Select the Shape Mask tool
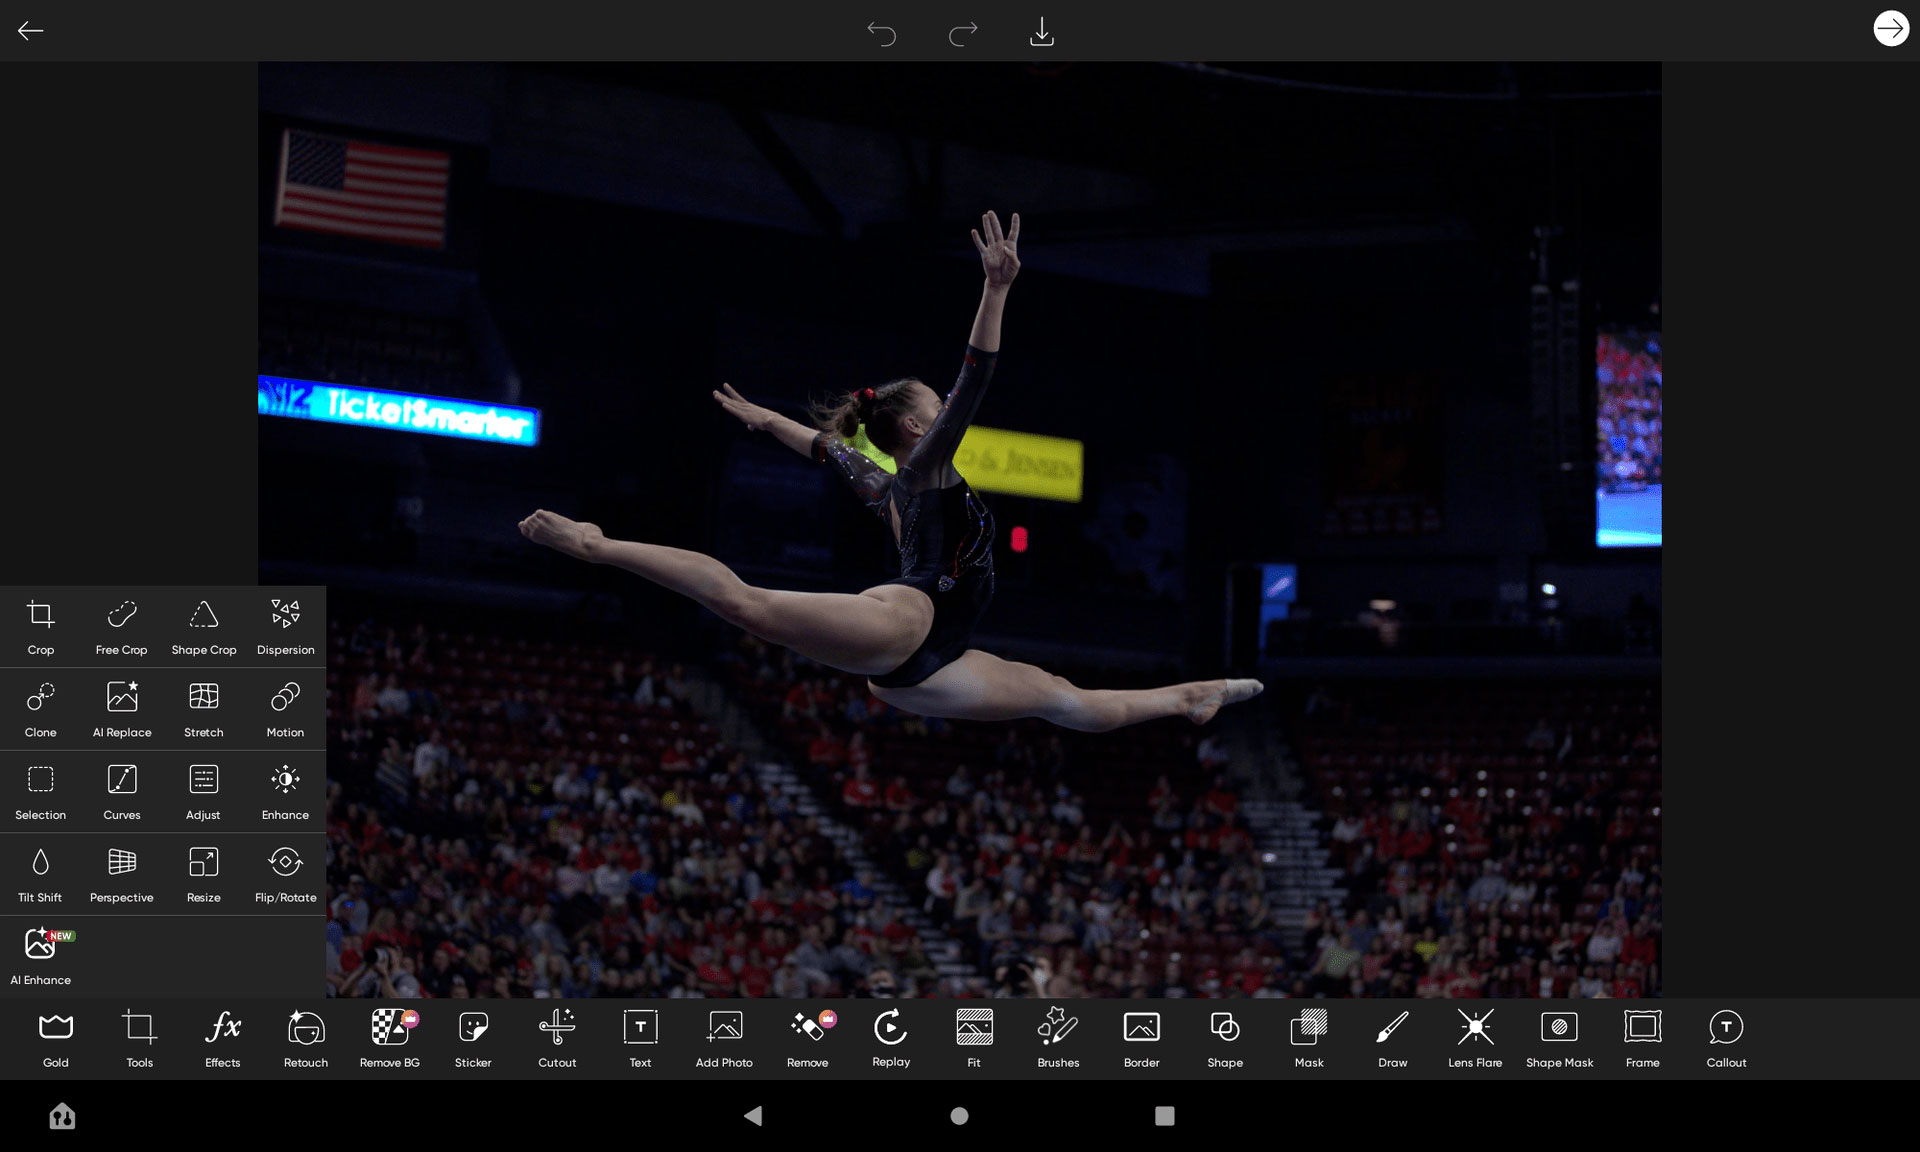The height and width of the screenshot is (1152, 1920). tap(1558, 1038)
